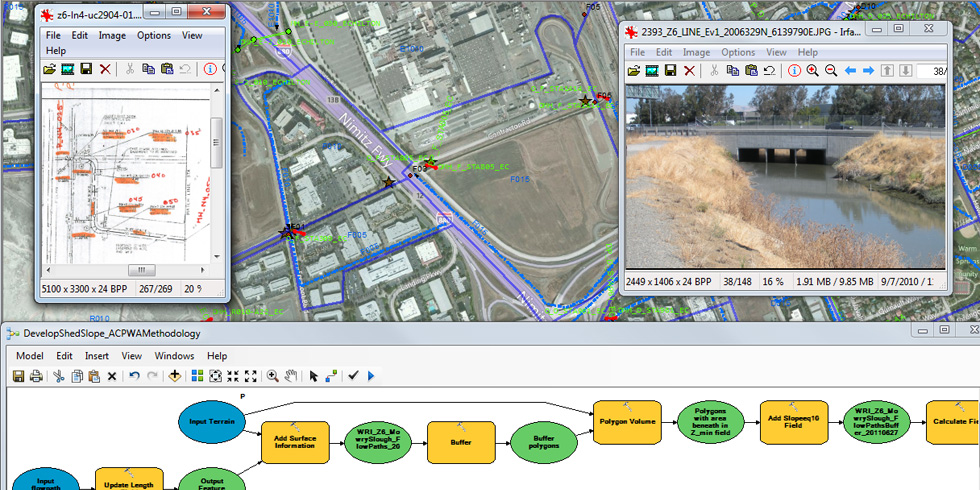
Task: Select the Input Terrain model variable
Action: (x=212, y=421)
